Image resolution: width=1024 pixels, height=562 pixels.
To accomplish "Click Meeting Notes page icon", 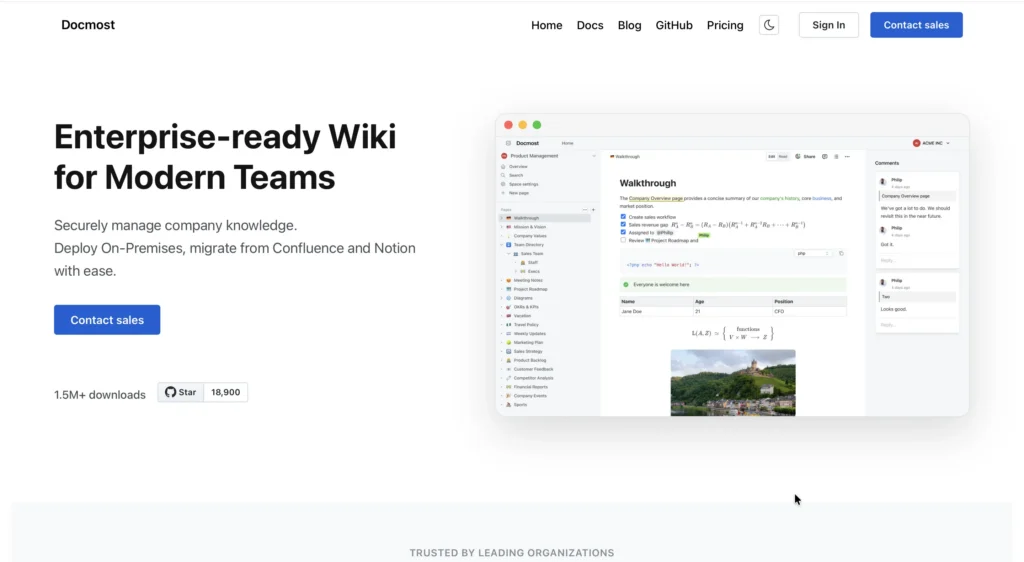I will click(x=509, y=280).
